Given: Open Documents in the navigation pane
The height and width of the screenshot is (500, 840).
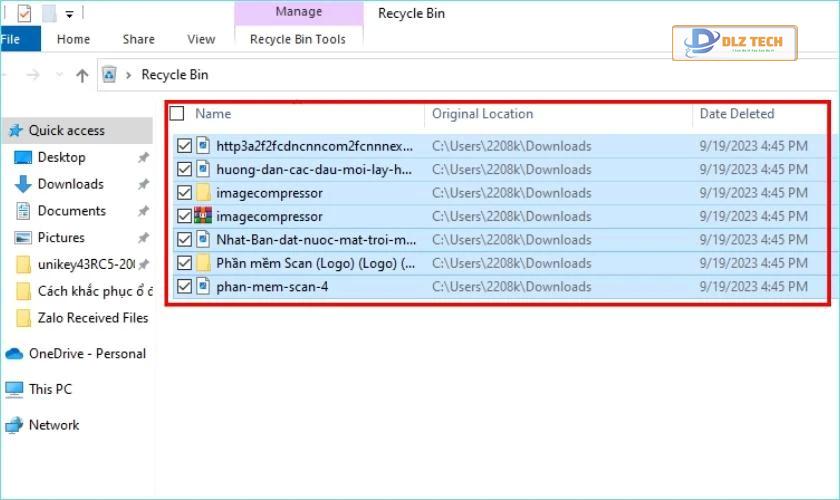Looking at the screenshot, I should tap(71, 211).
